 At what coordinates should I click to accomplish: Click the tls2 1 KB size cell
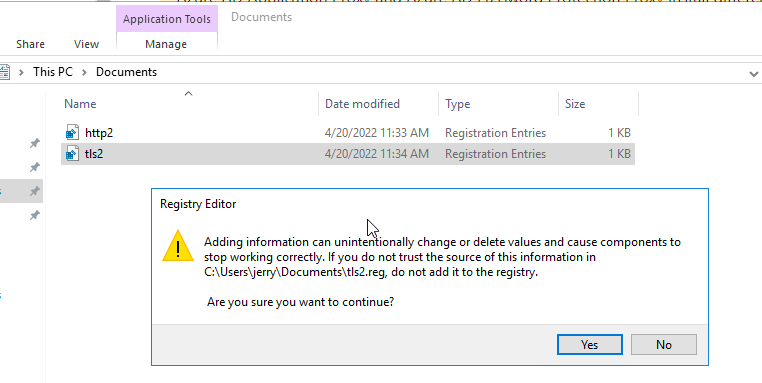coord(619,154)
